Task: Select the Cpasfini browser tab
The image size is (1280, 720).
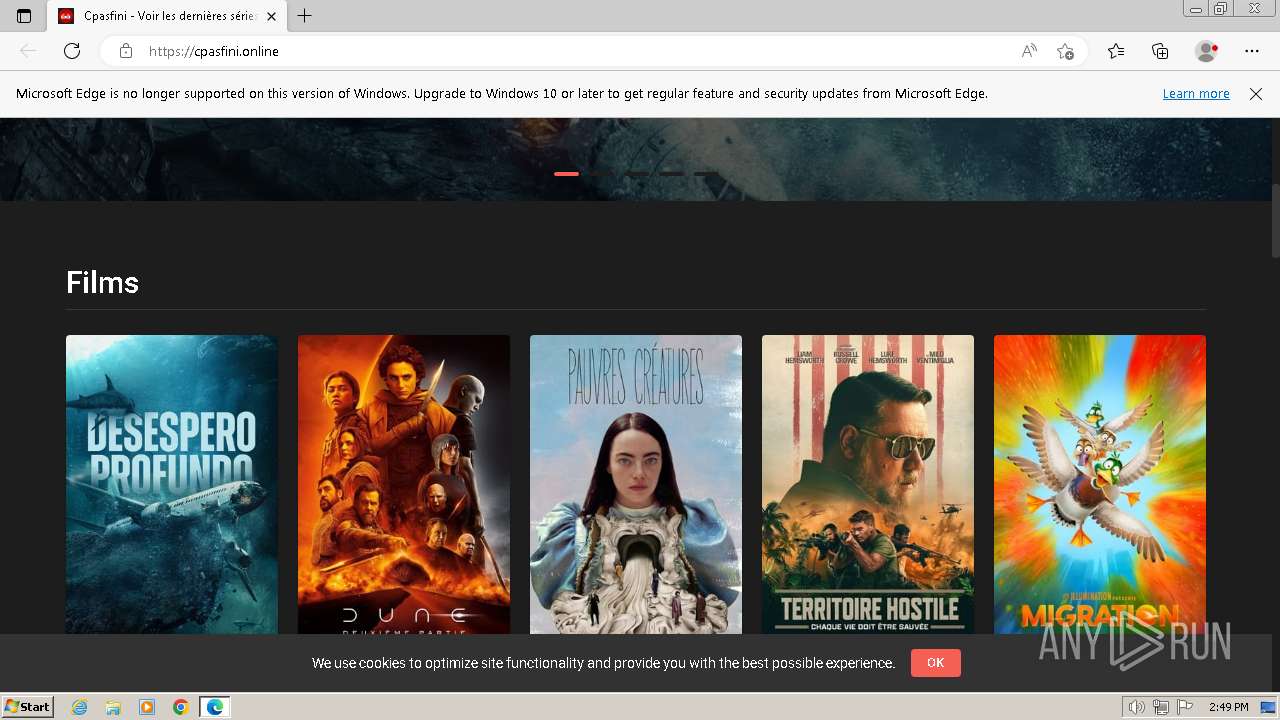Action: click(x=167, y=16)
